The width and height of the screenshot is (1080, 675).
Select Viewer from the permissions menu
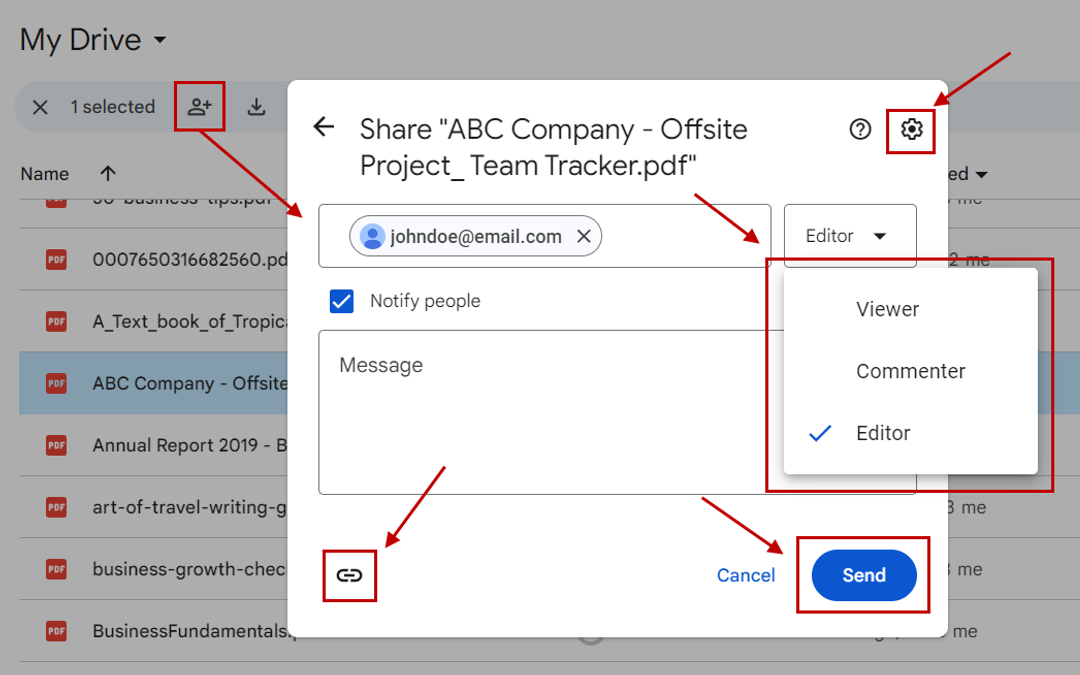[887, 309]
